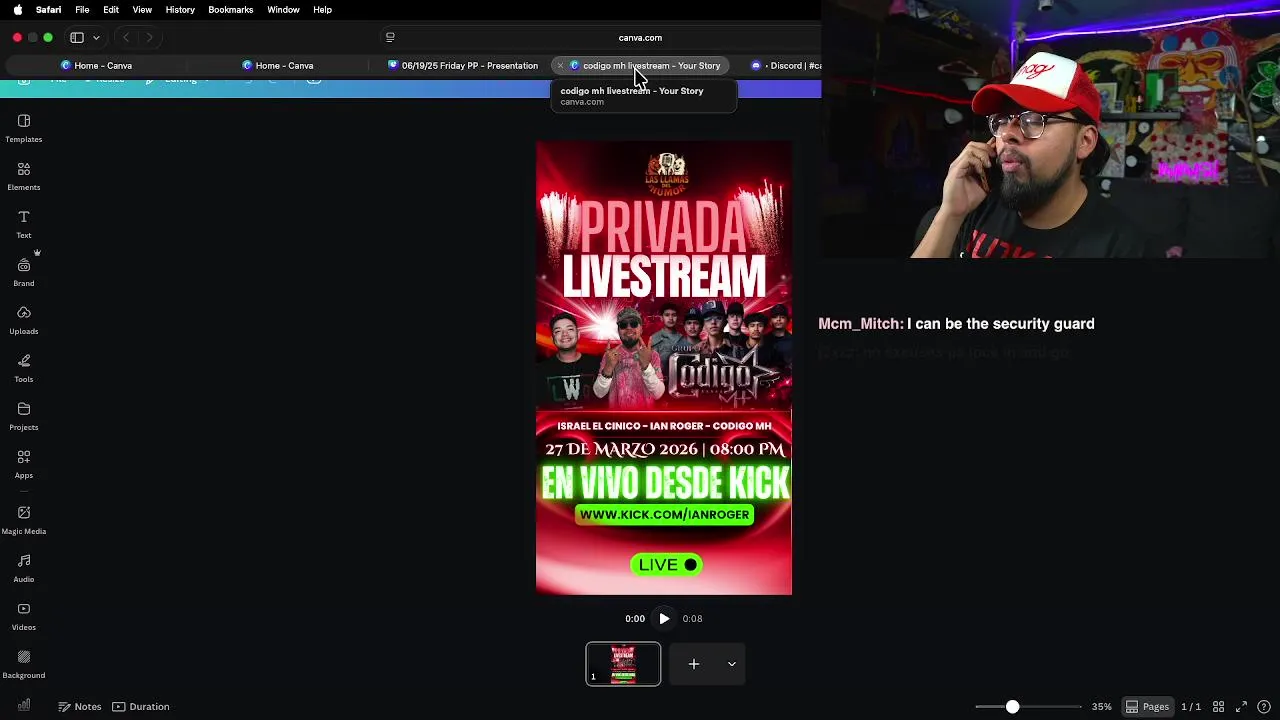Open the Tools panel
Viewport: 1280px width, 720px height.
pyautogui.click(x=24, y=368)
